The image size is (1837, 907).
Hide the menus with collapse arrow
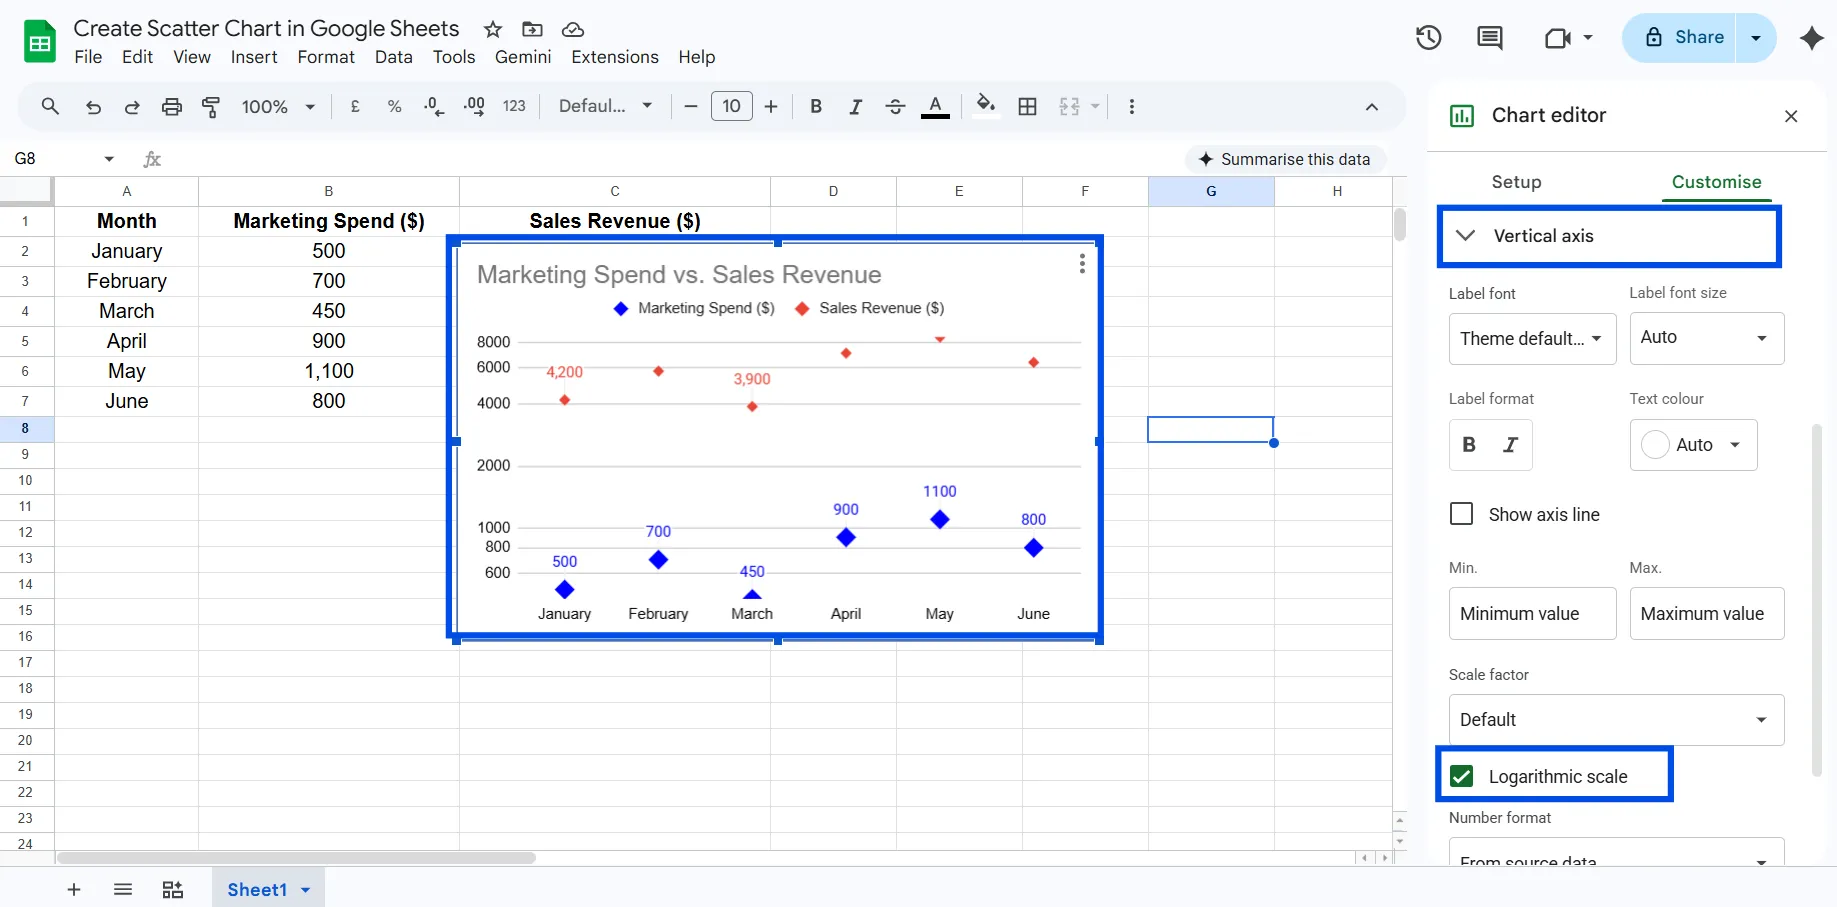pyautogui.click(x=1372, y=107)
